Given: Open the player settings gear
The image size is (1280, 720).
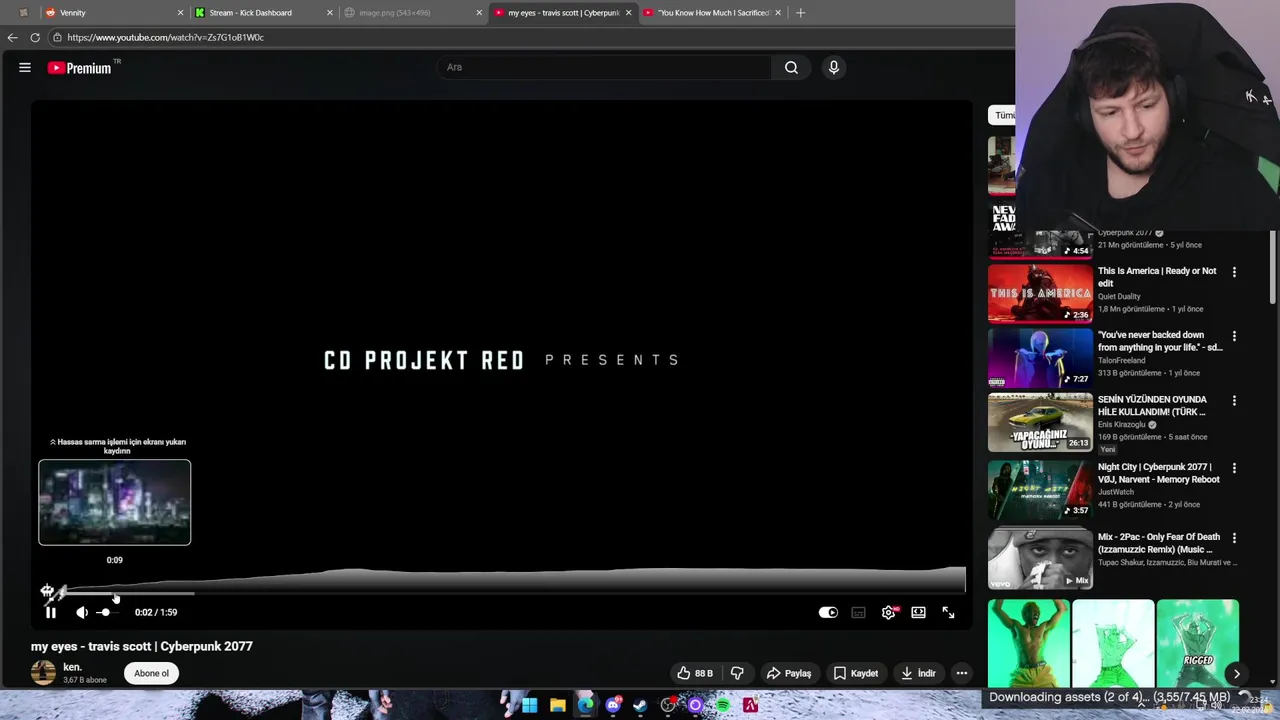Looking at the screenshot, I should pos(888,613).
